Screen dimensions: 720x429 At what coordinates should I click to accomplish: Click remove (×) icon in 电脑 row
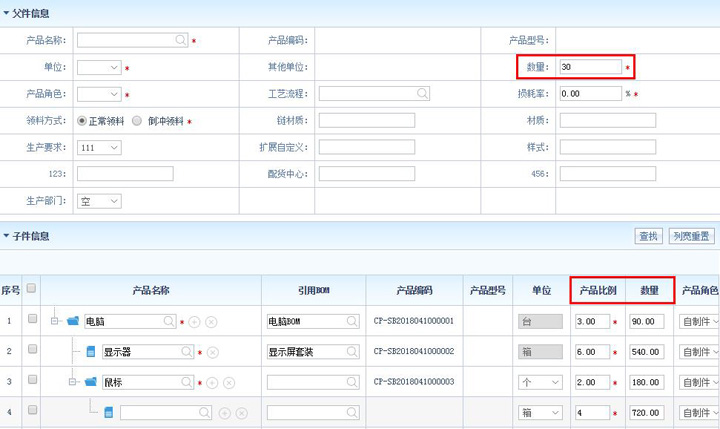pos(211,322)
